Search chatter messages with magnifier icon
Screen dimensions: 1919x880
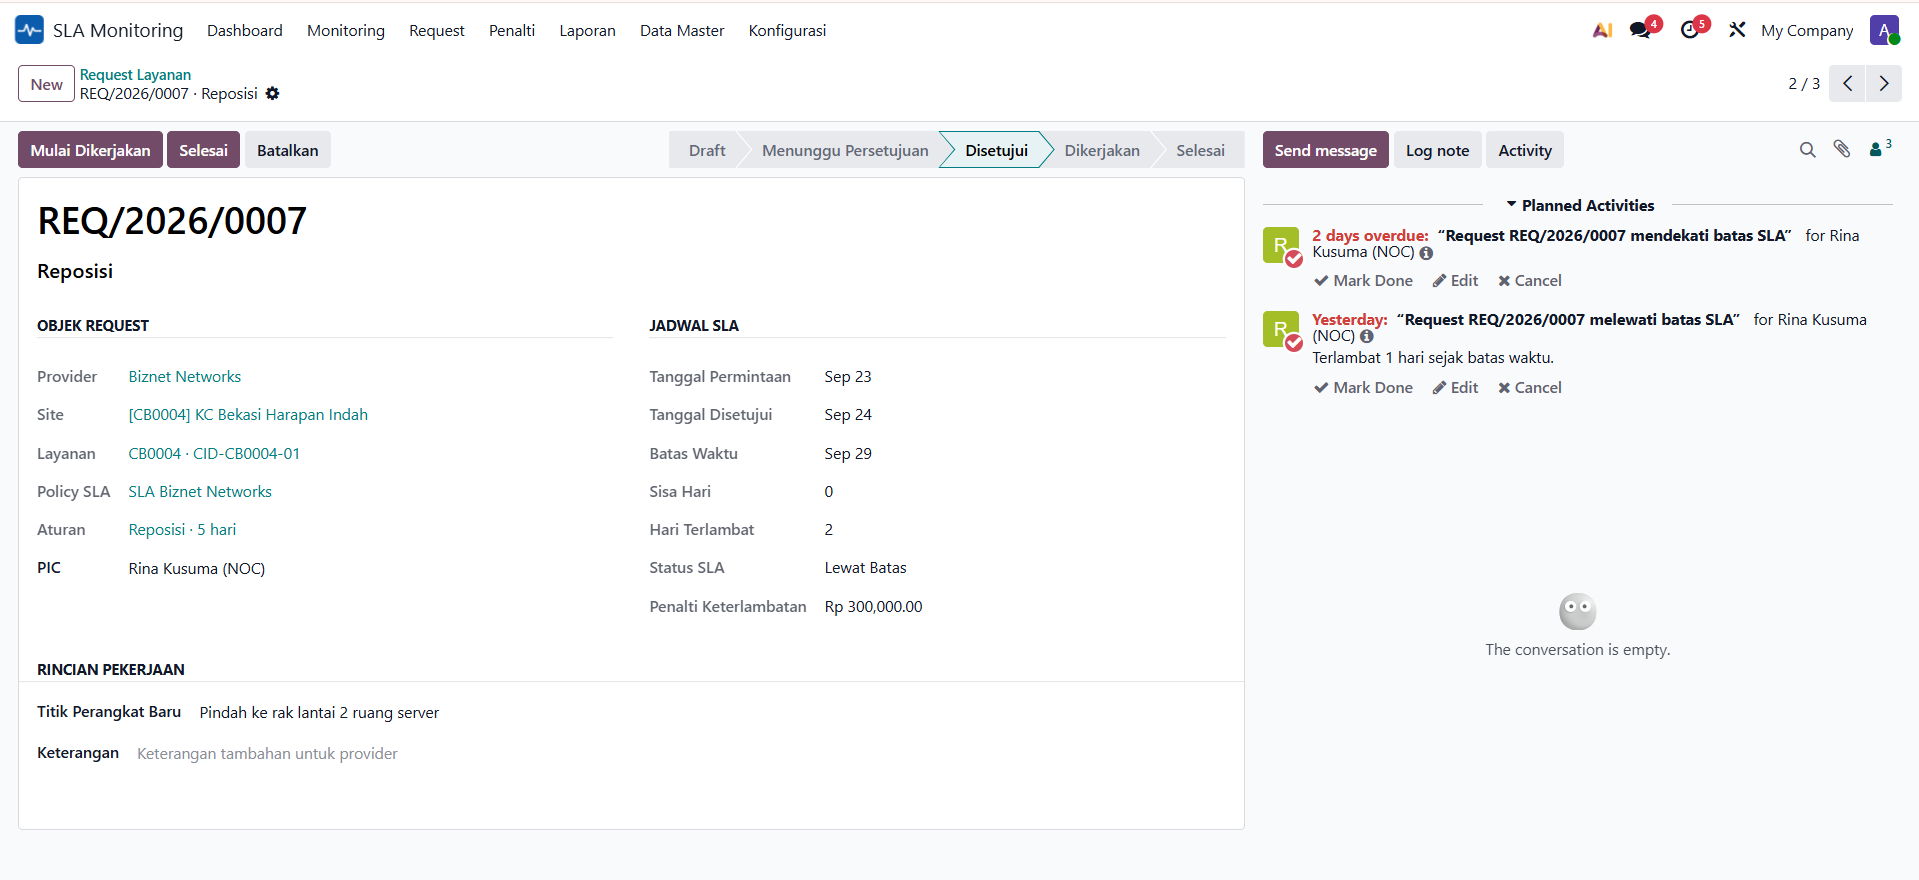pos(1807,150)
